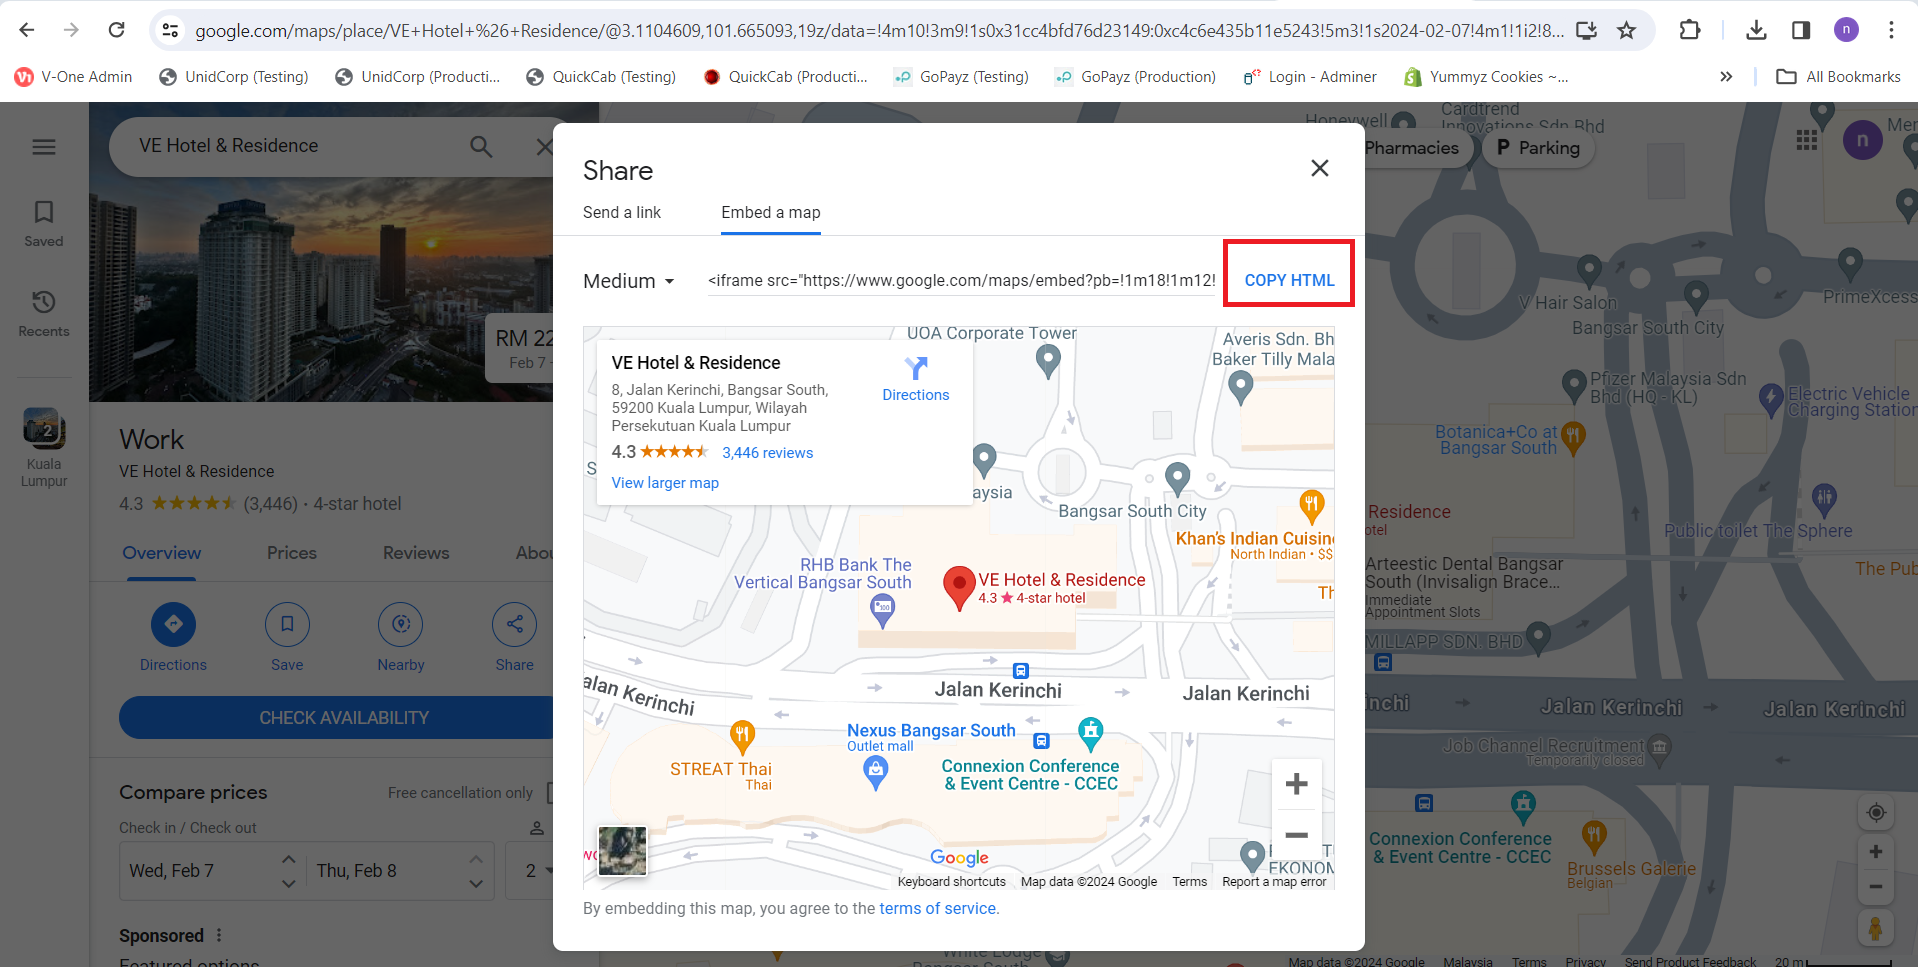1918x967 pixels.
Task: Click the Chrome profile avatar
Action: coord(1846,30)
